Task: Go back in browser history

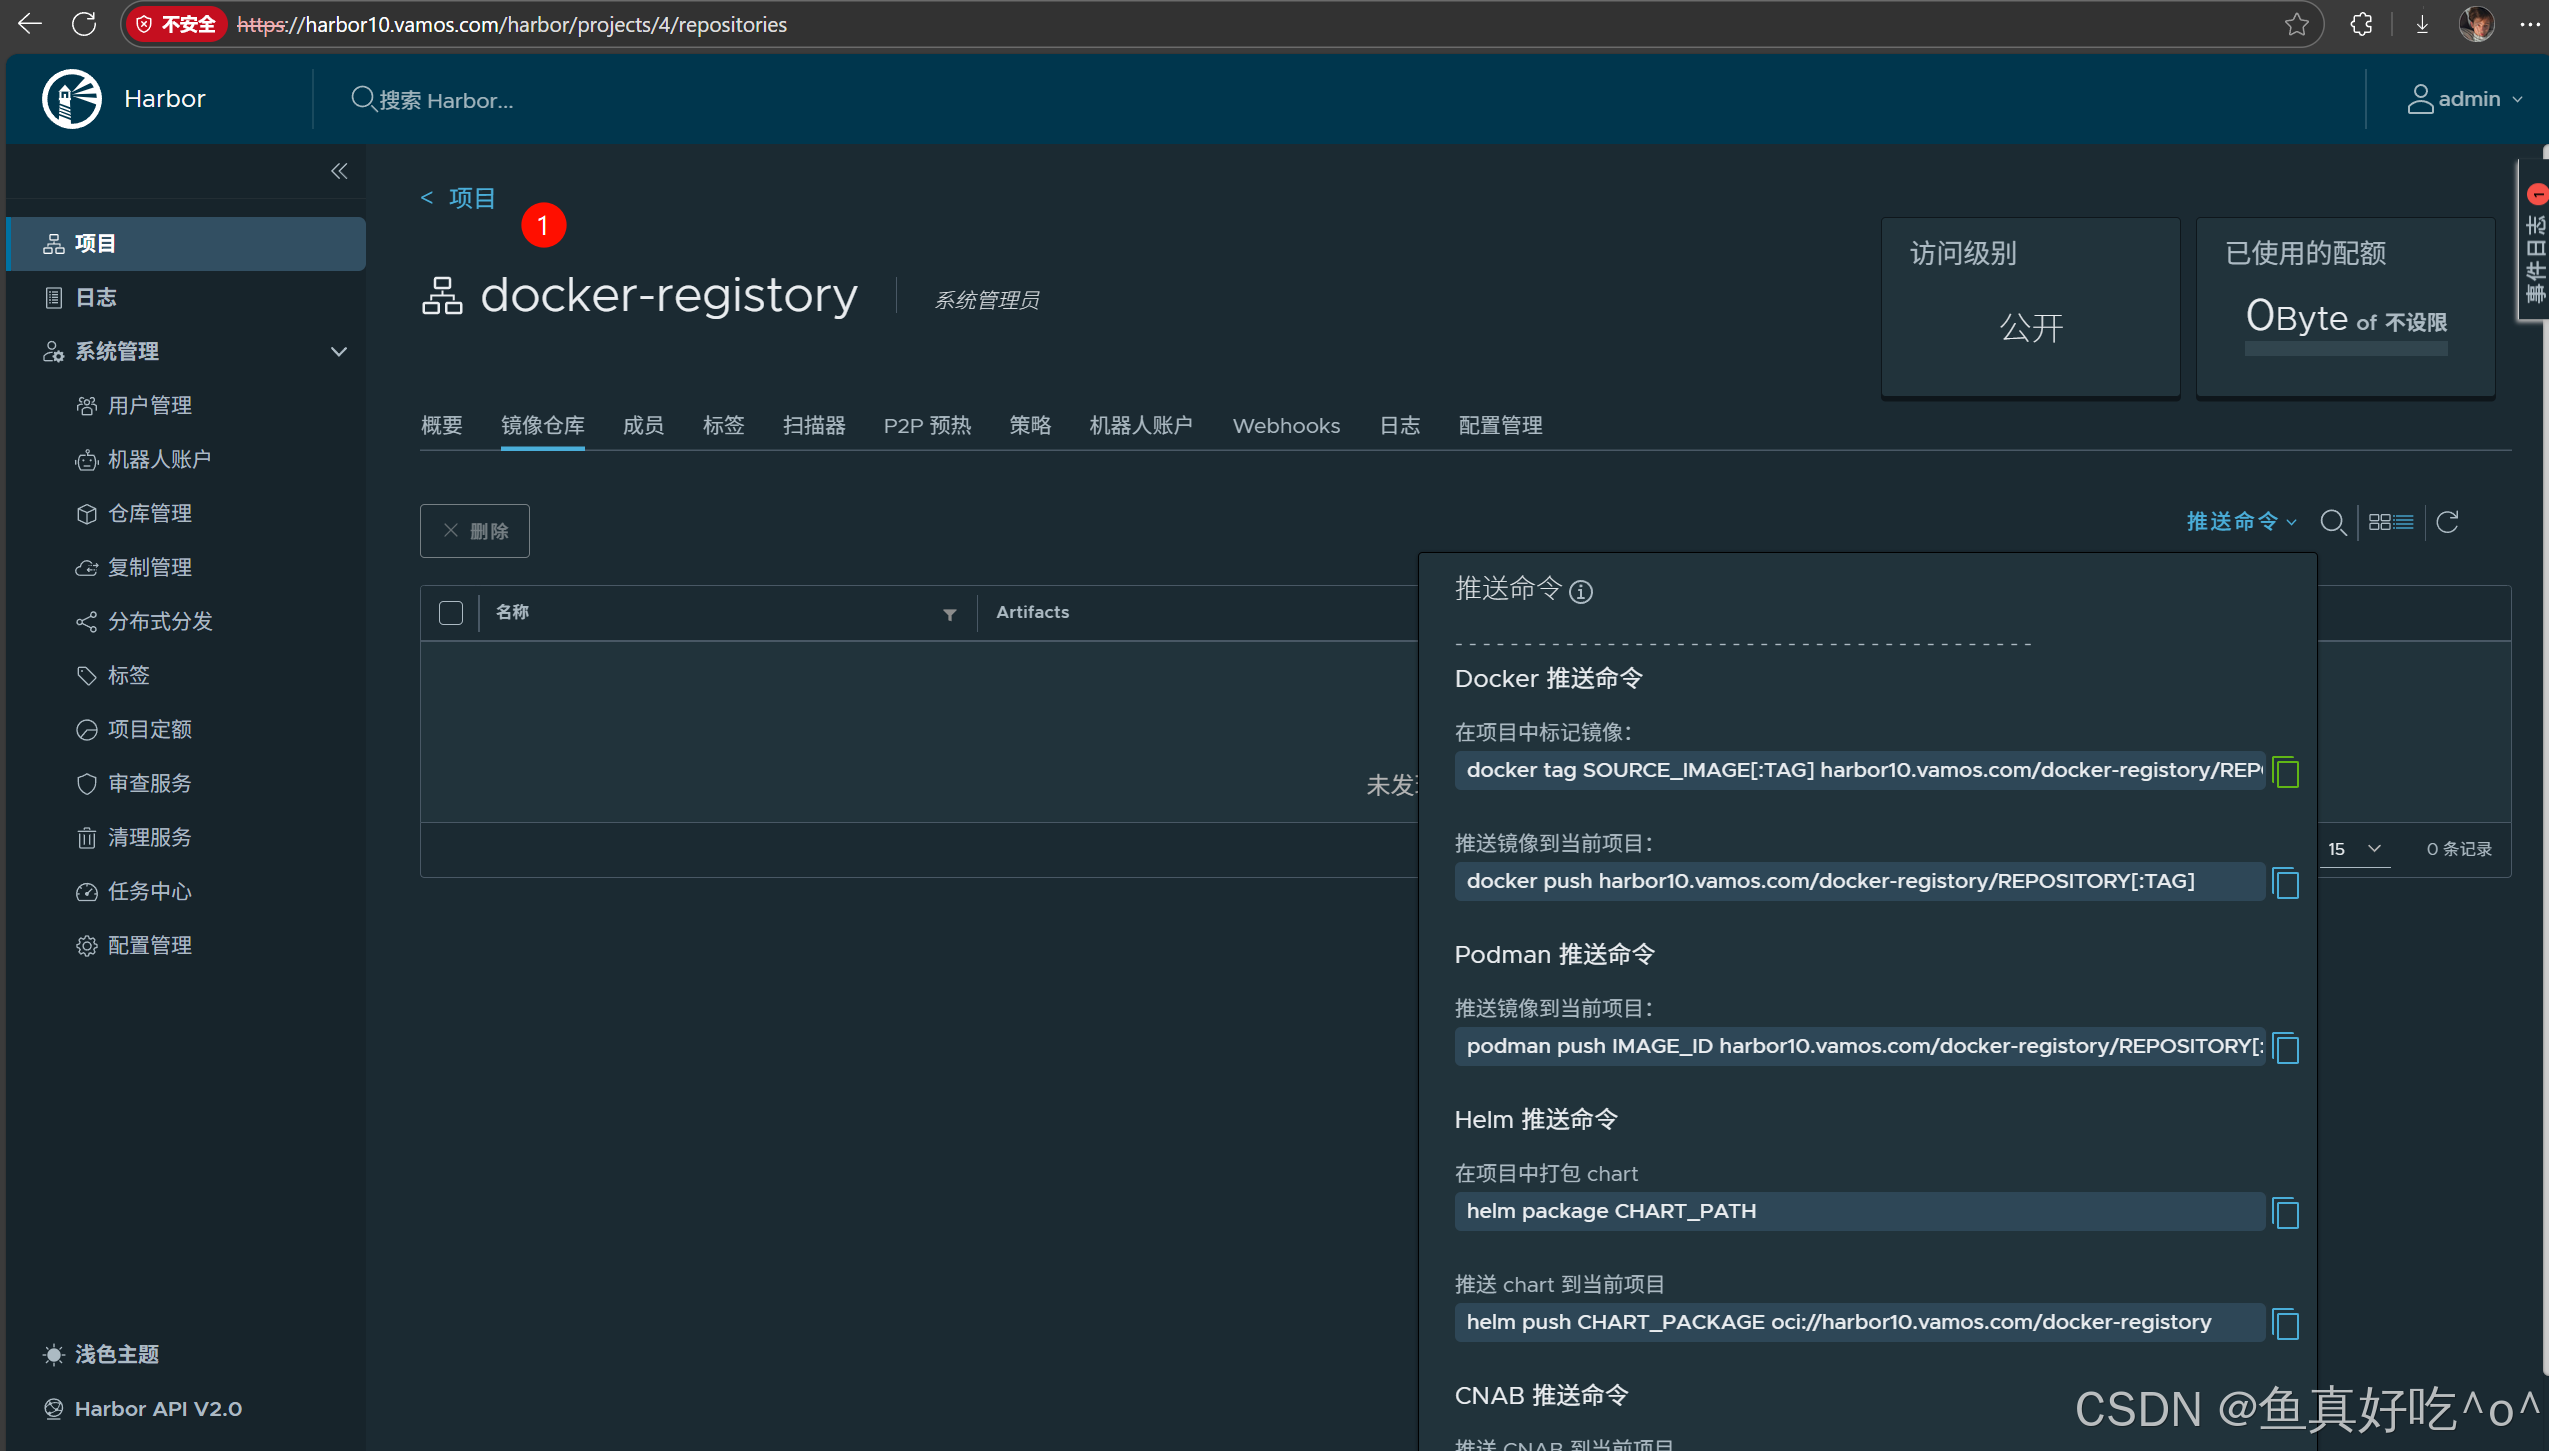Action: pos(30,24)
